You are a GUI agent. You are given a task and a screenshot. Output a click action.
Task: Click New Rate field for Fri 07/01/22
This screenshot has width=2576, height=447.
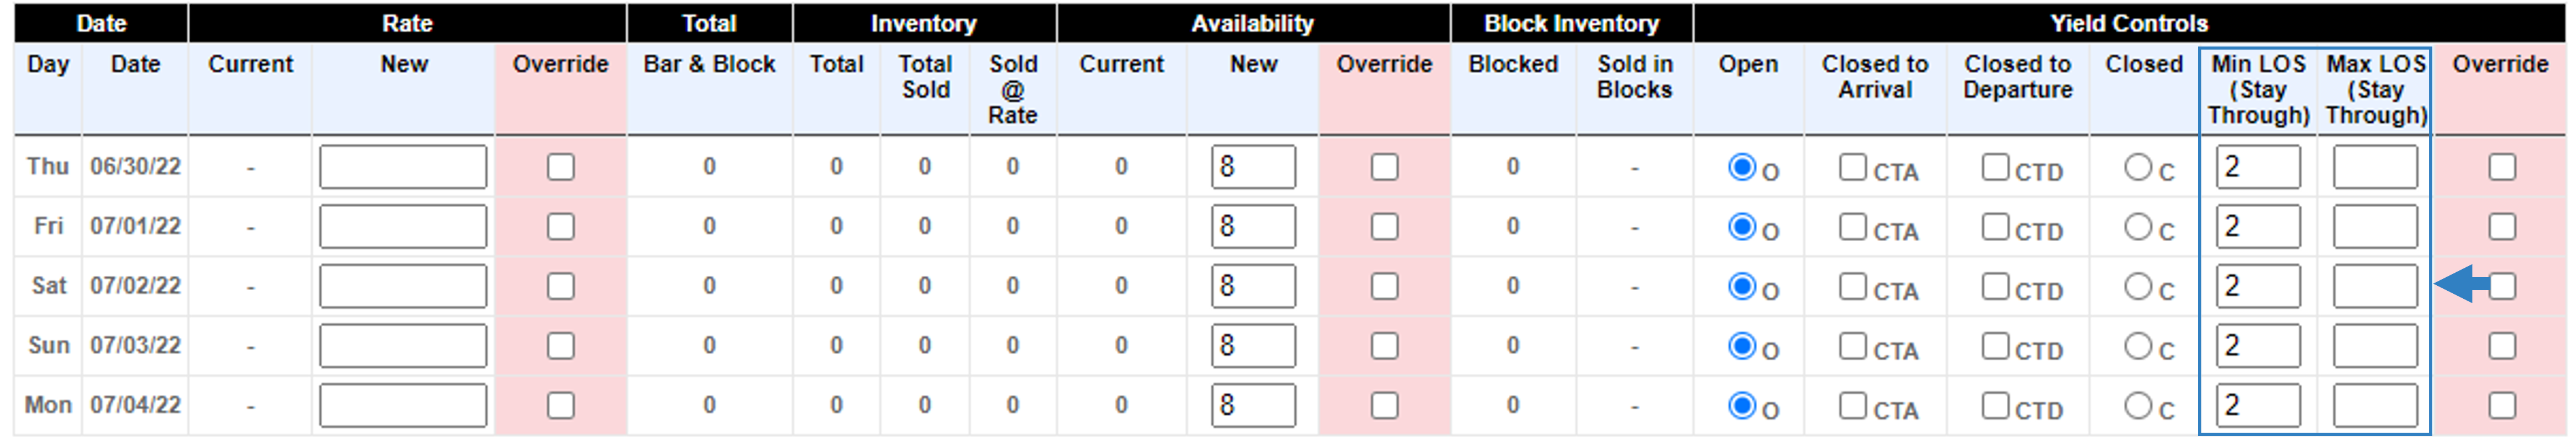[403, 227]
